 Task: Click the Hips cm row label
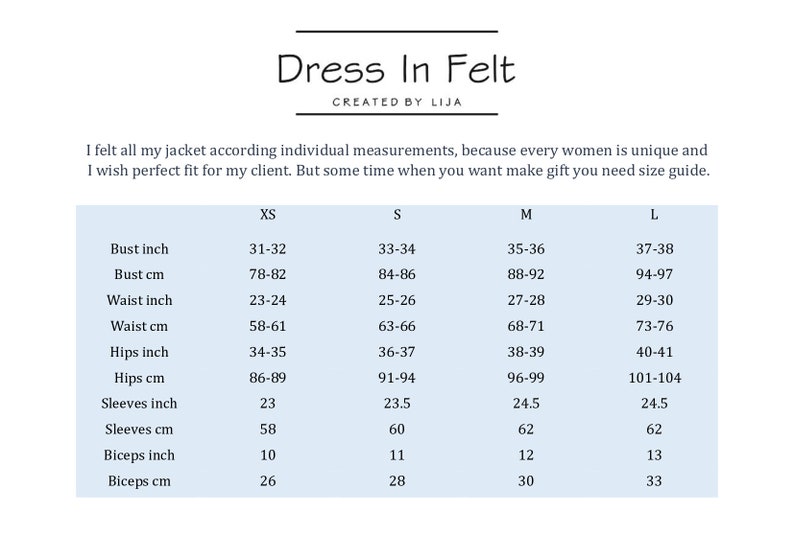139,378
